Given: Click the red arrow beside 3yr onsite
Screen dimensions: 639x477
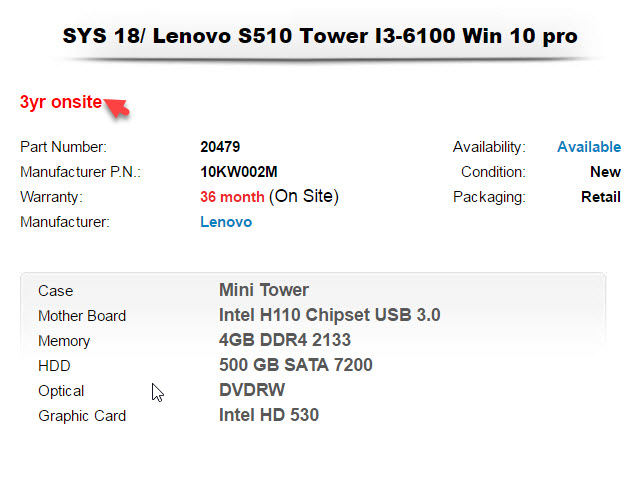Looking at the screenshot, I should point(117,106).
